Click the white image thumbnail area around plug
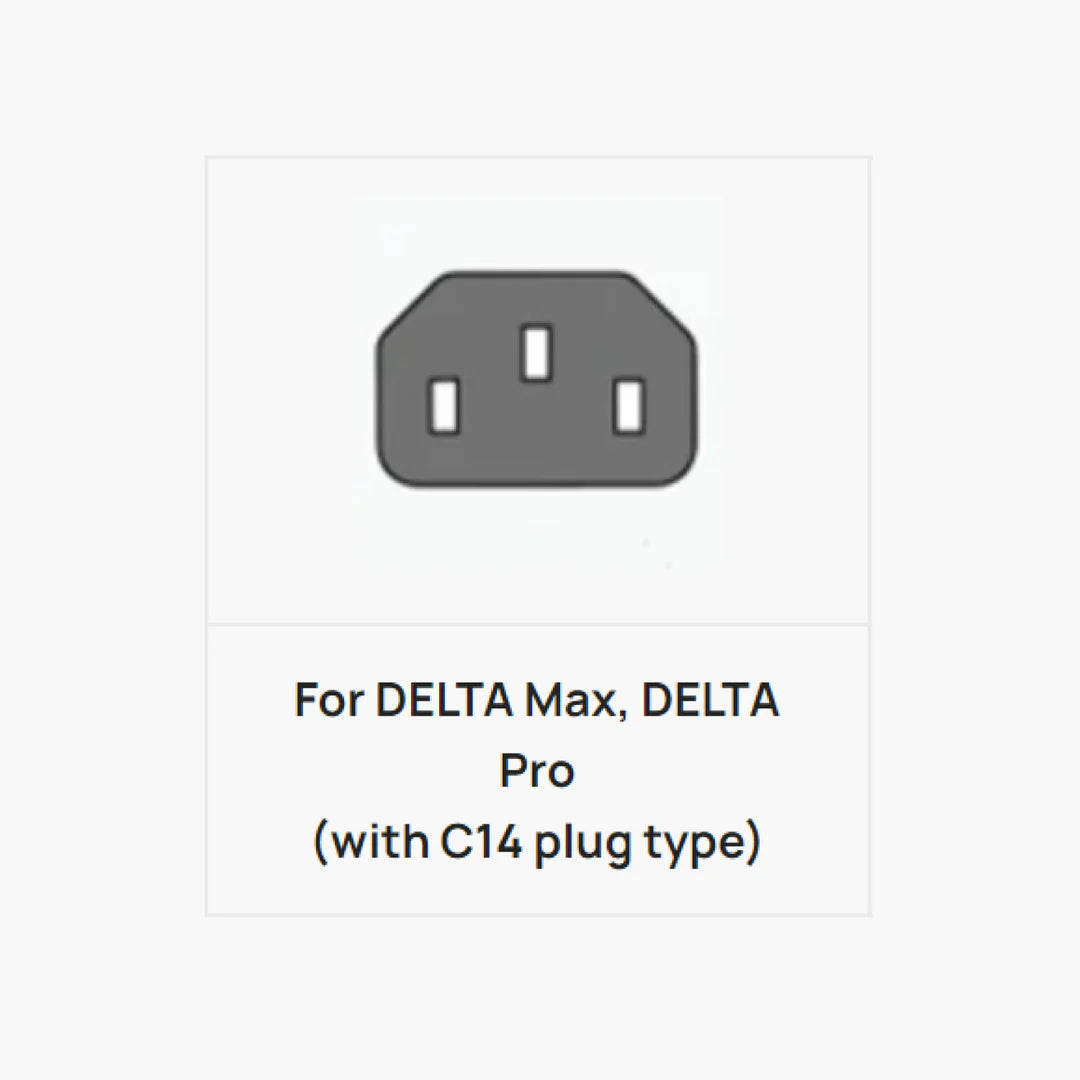Image resolution: width=1080 pixels, height=1080 pixels. [538, 381]
